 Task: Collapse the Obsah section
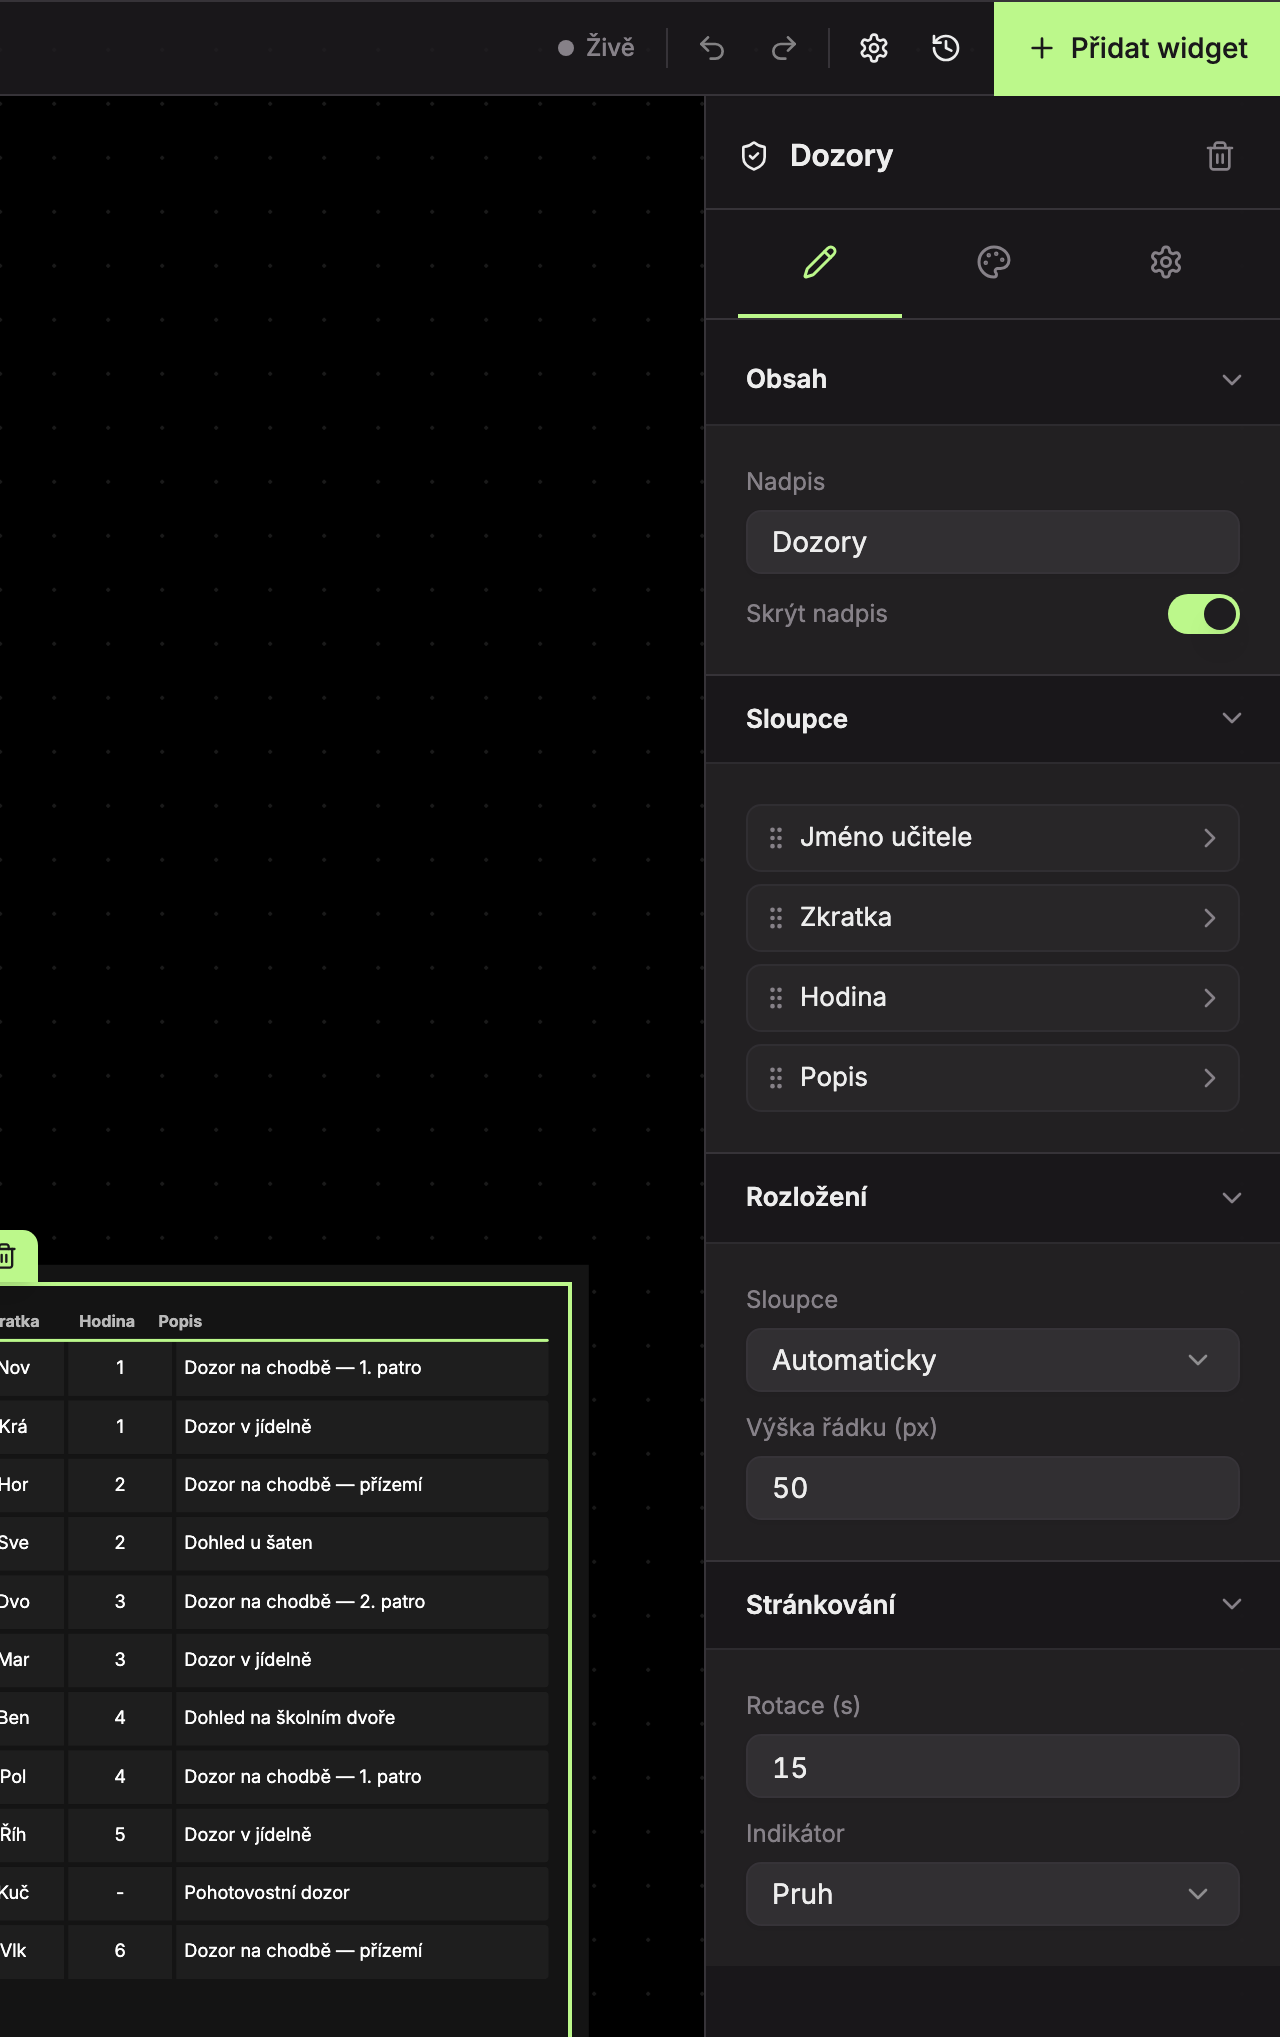[x=993, y=380]
